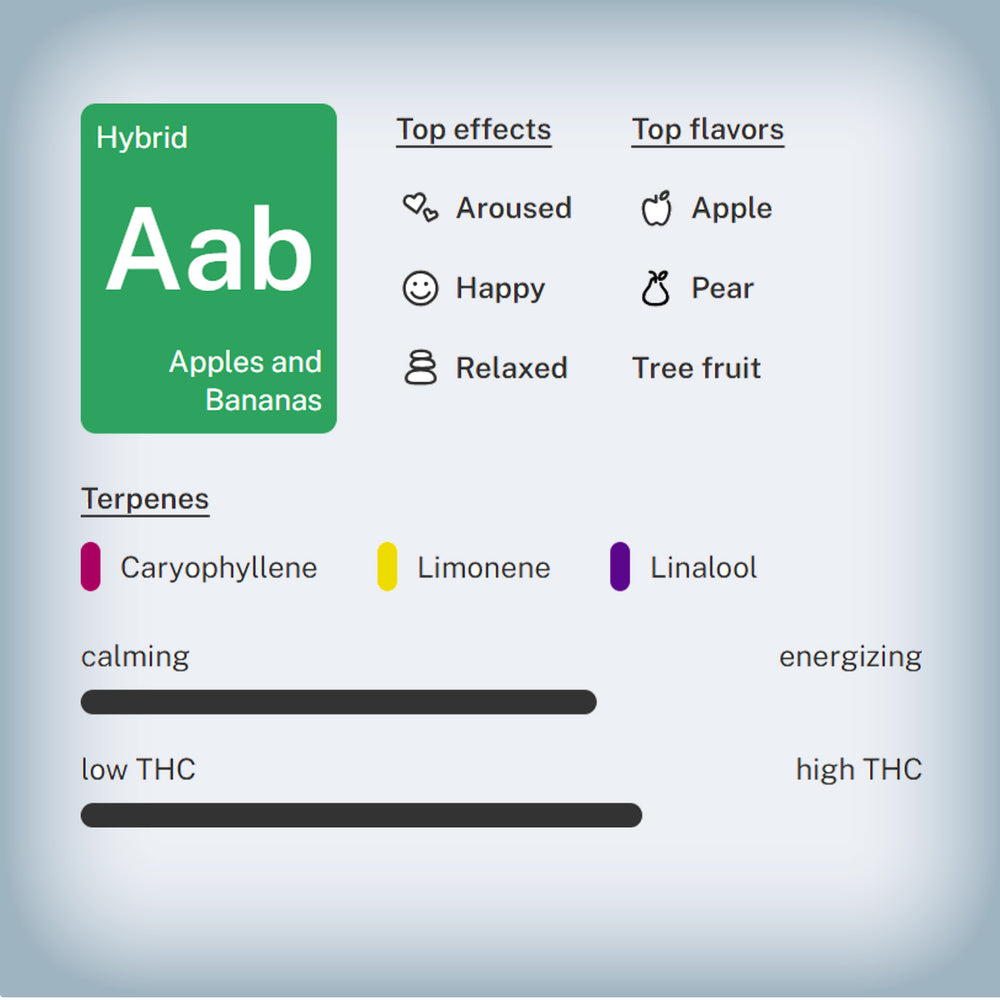Click the Happy smiley face icon

(x=420, y=288)
